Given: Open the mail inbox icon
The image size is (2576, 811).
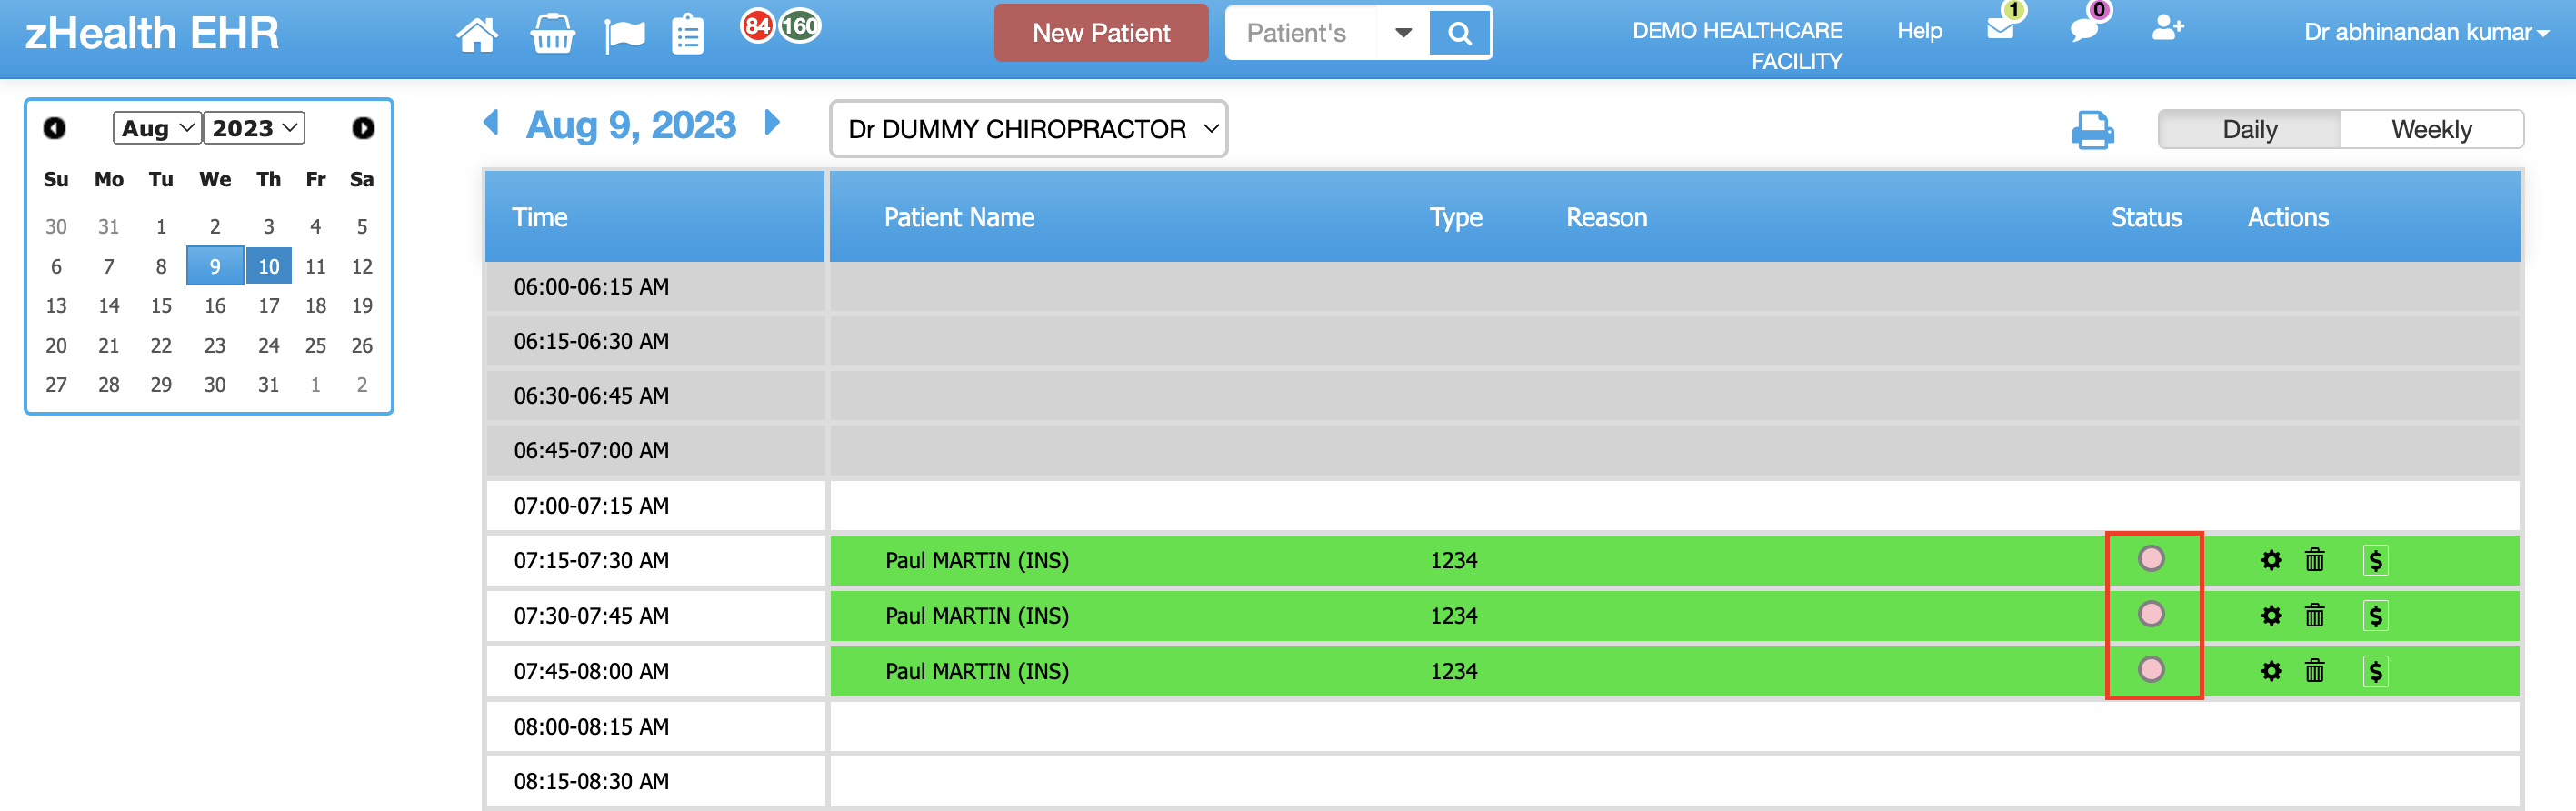Looking at the screenshot, I should (x=2000, y=29).
